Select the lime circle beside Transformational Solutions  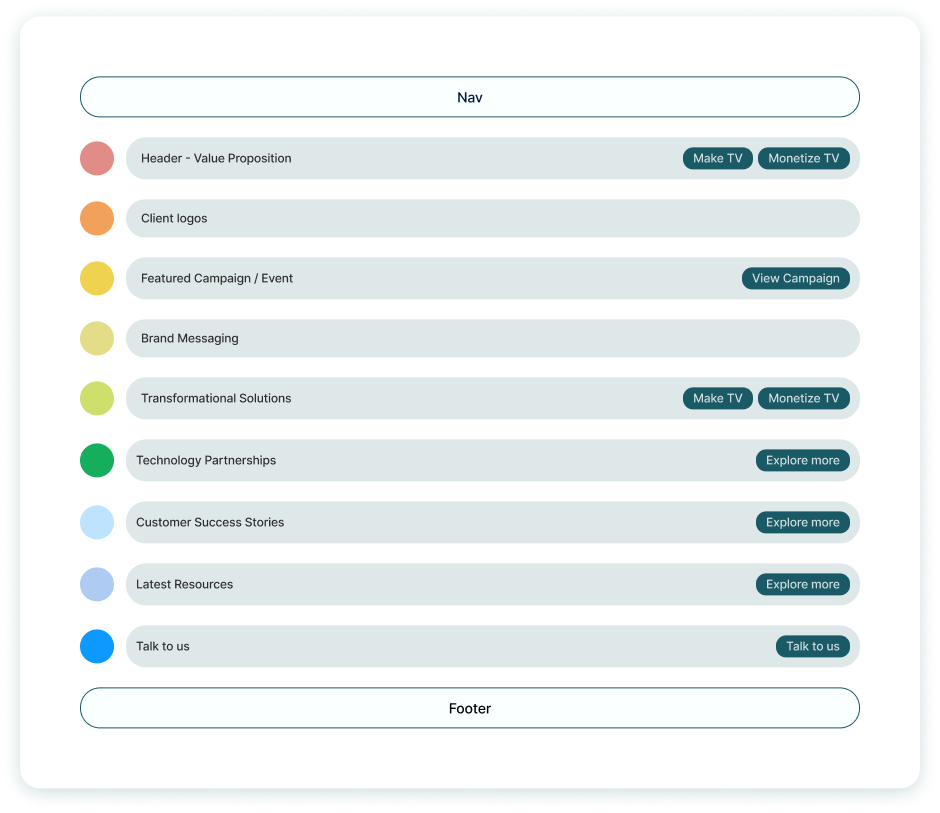(x=97, y=398)
